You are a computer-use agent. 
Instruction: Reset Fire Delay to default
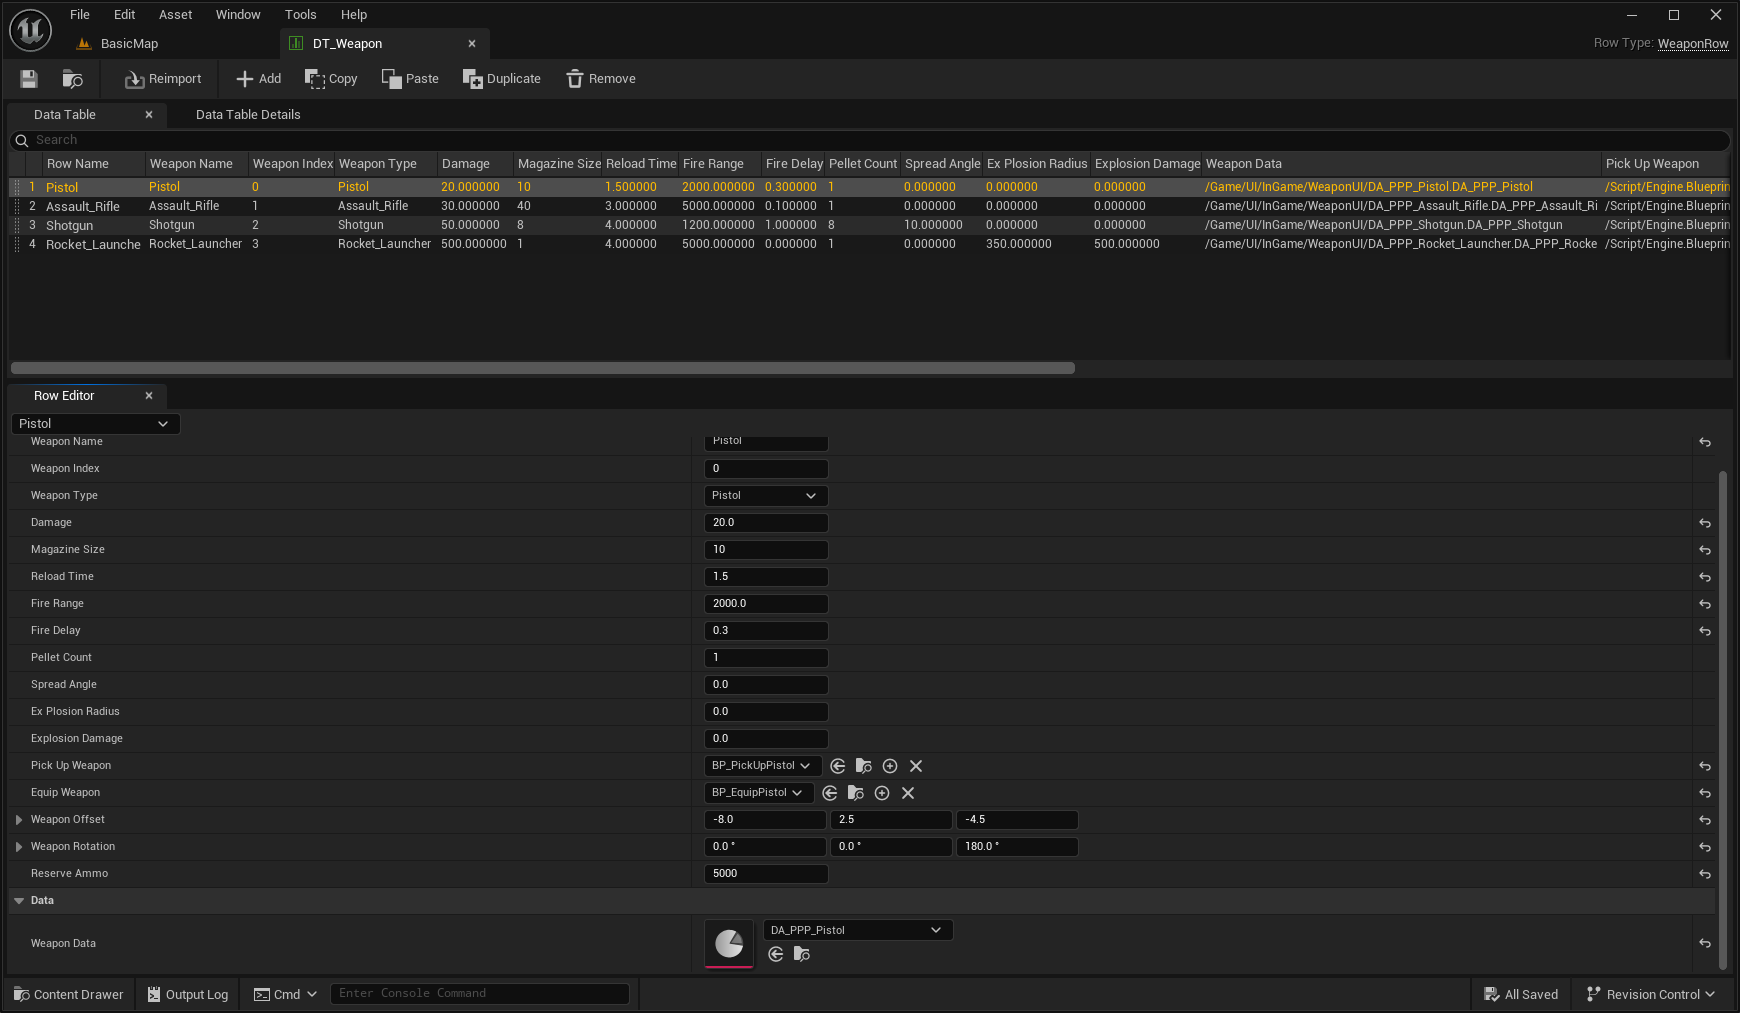pos(1705,631)
